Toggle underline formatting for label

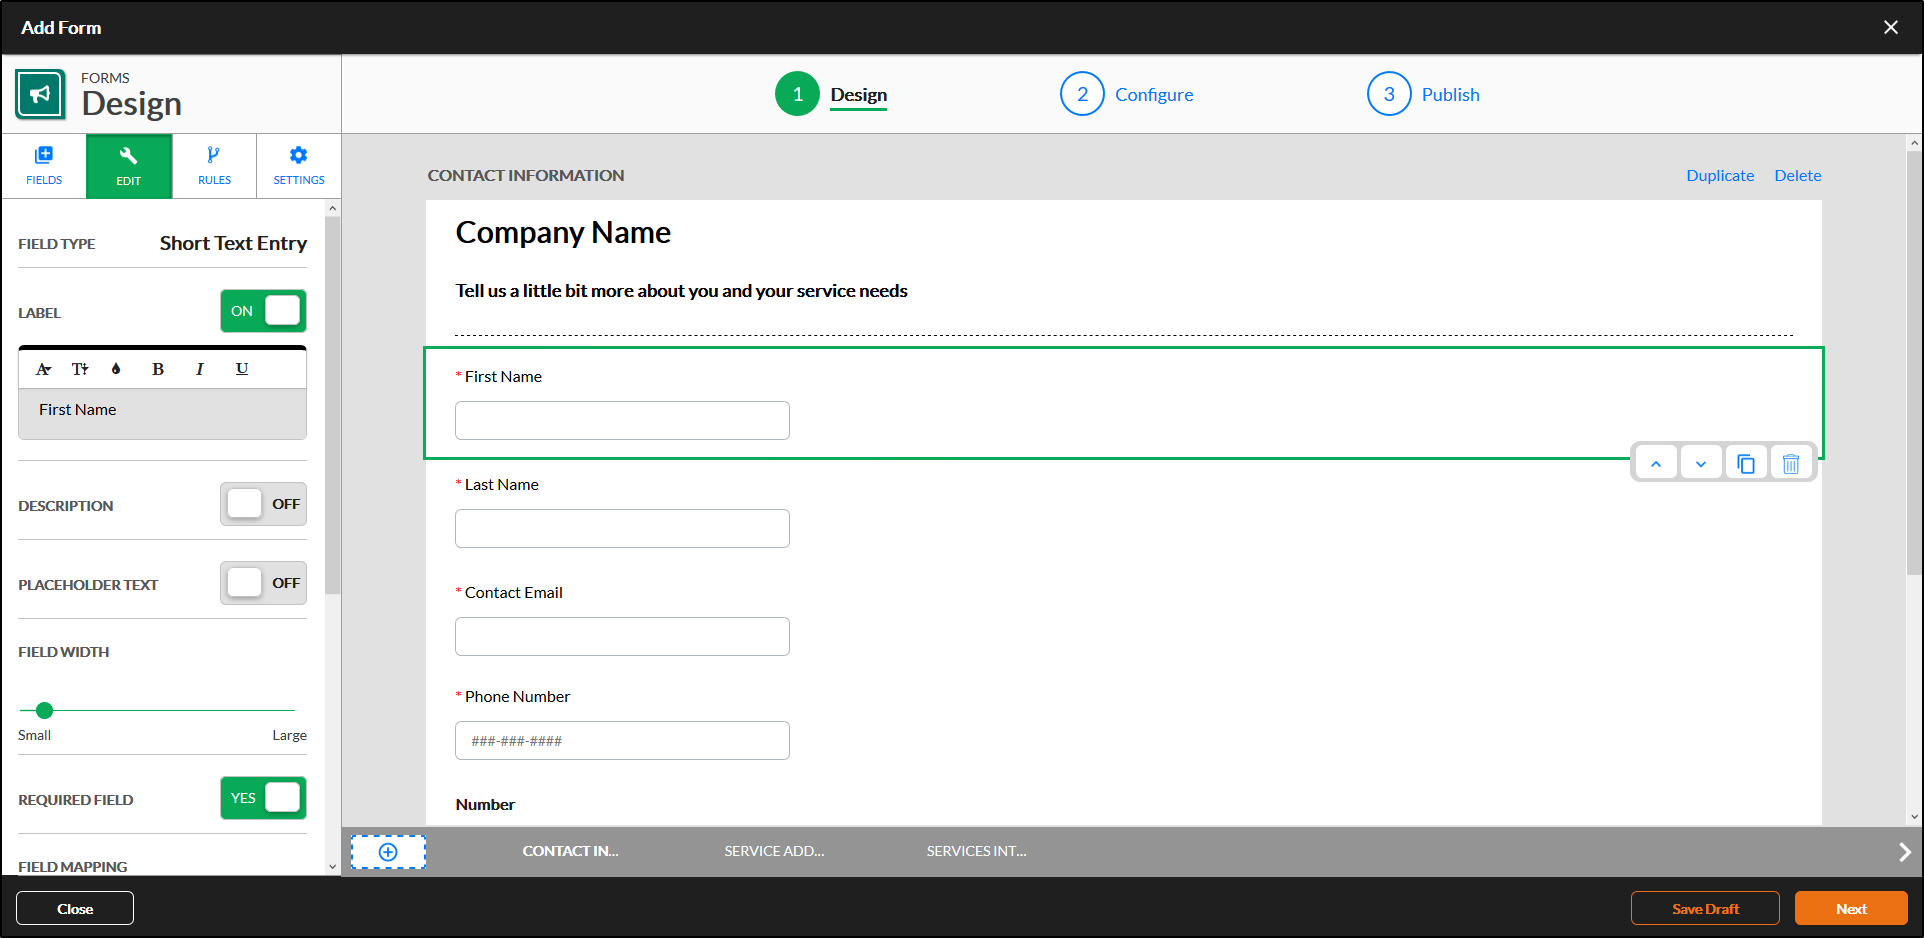[x=242, y=369]
